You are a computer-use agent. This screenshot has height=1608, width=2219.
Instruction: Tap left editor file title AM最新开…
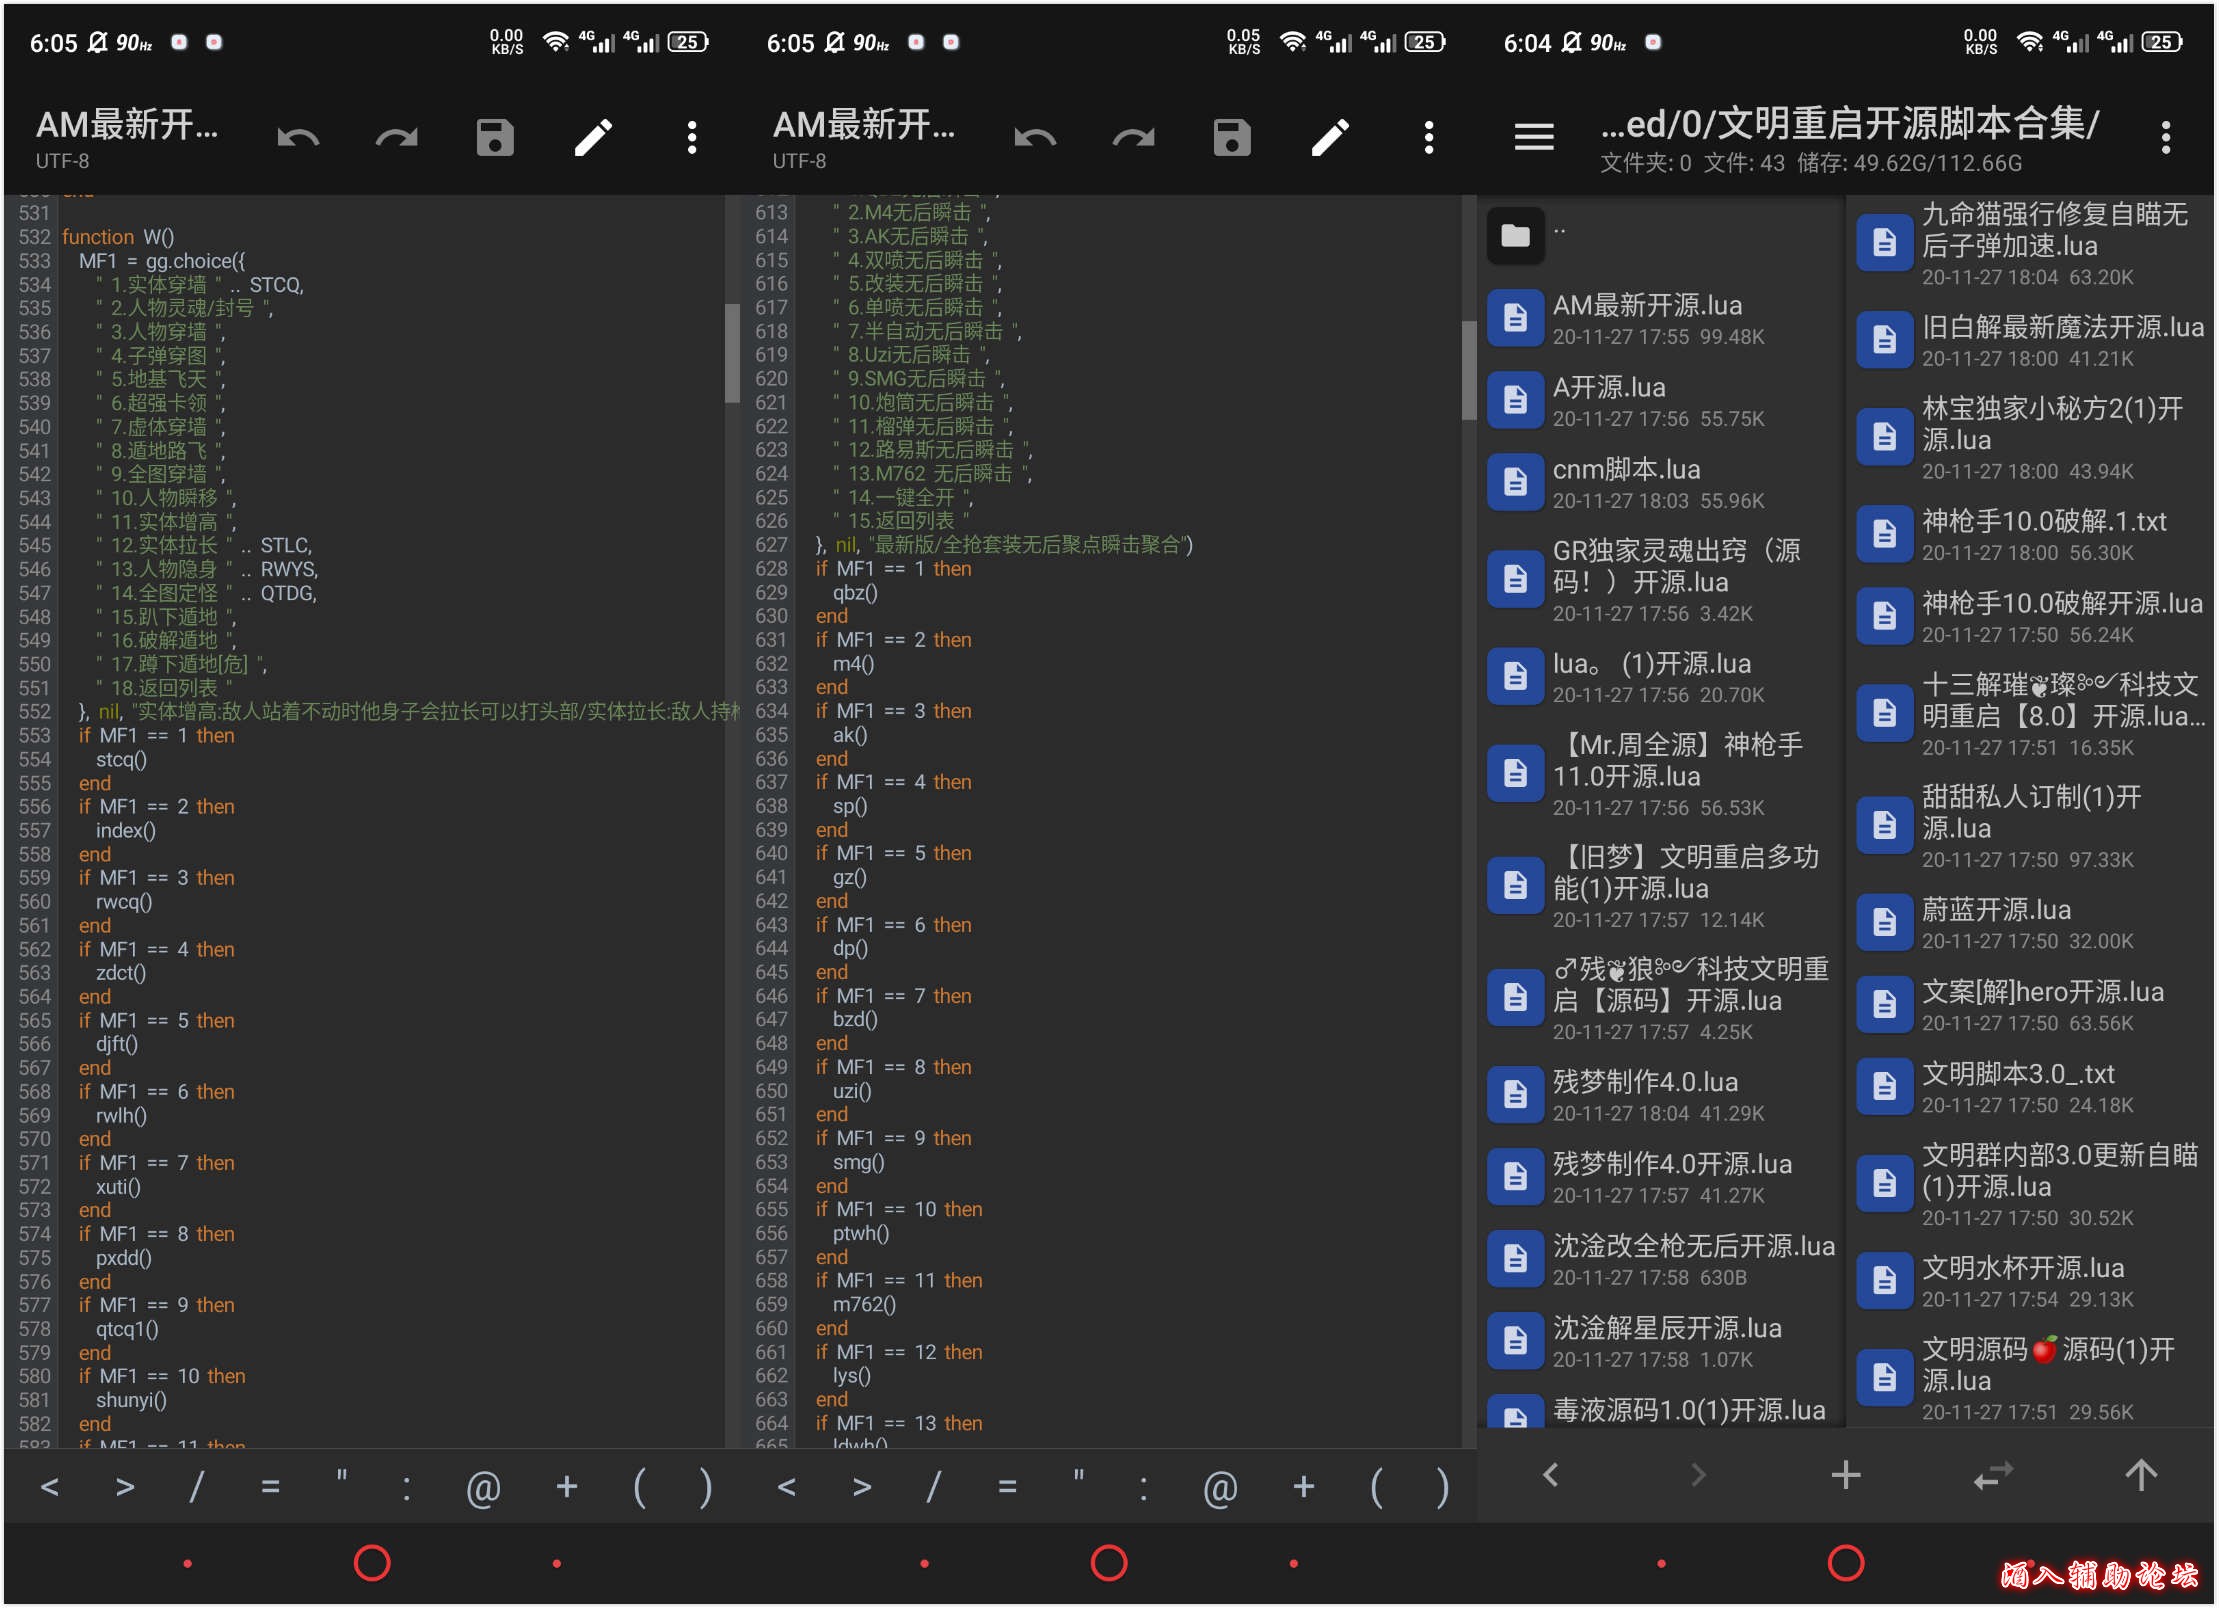(x=127, y=124)
